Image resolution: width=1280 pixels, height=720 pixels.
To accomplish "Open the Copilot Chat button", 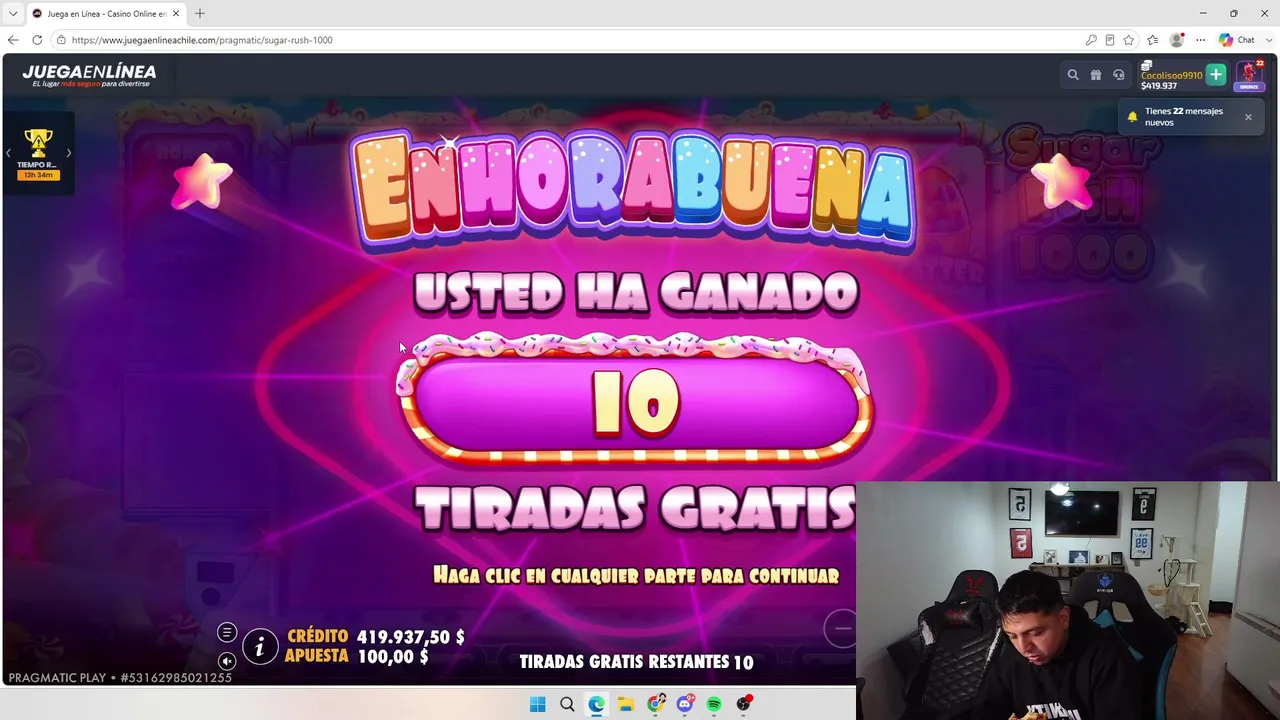I will click(1237, 40).
